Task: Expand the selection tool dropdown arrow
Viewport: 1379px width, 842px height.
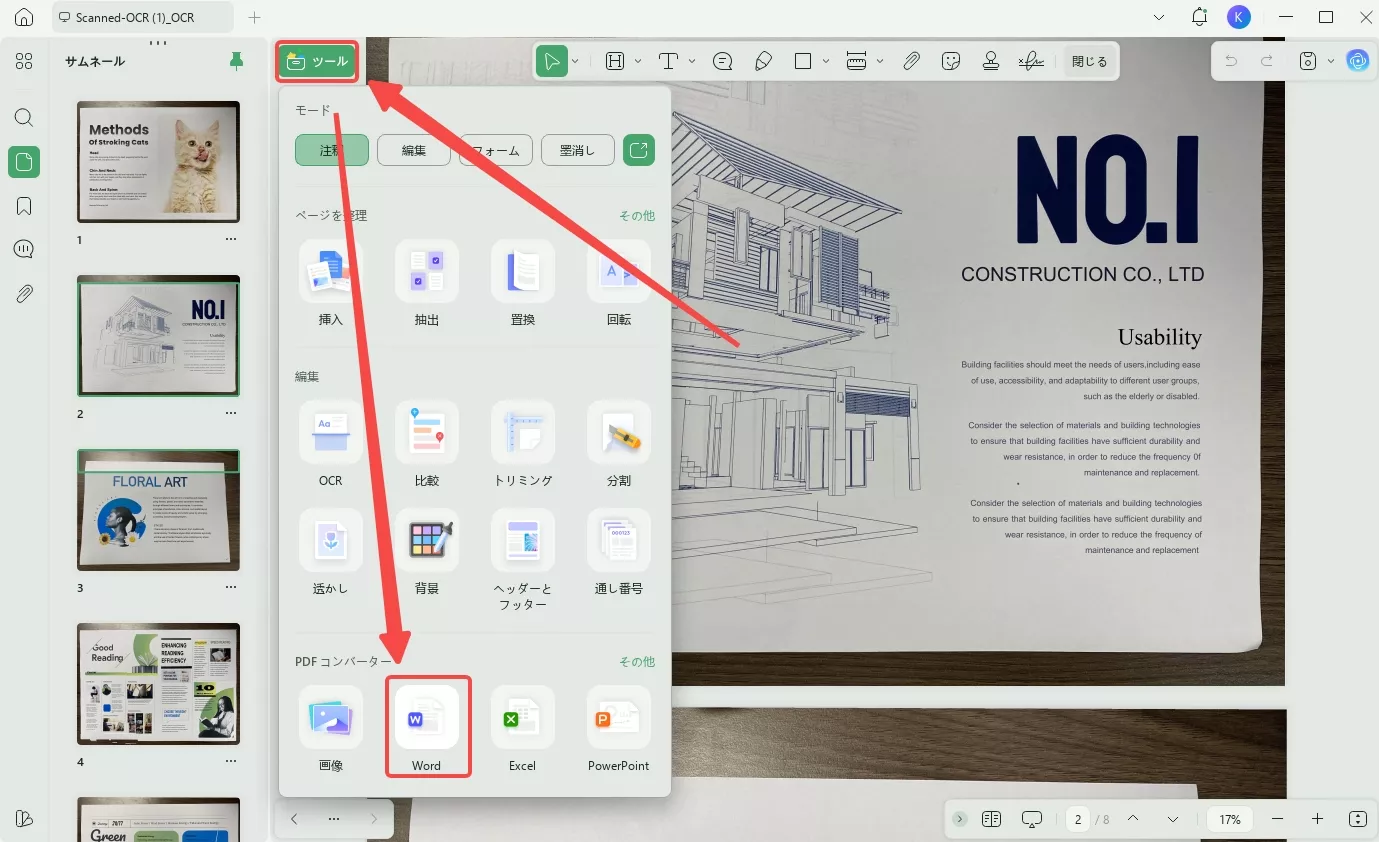Action: pos(575,62)
